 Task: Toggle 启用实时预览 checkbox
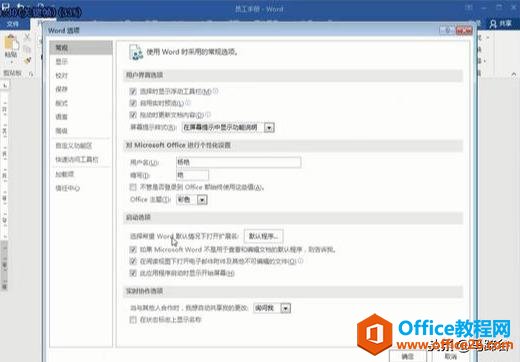133,103
